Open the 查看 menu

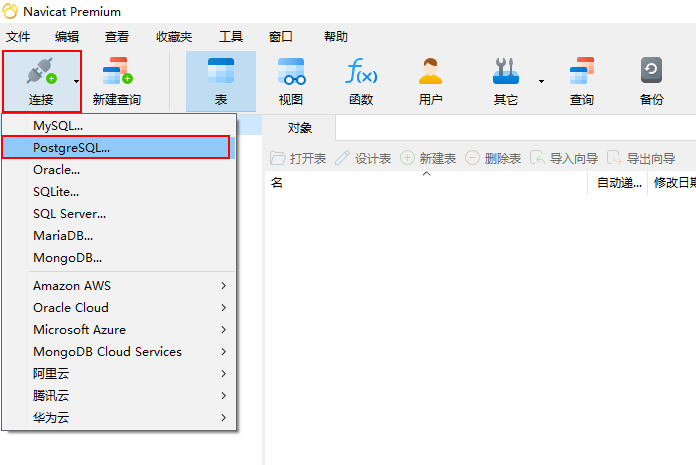(117, 36)
